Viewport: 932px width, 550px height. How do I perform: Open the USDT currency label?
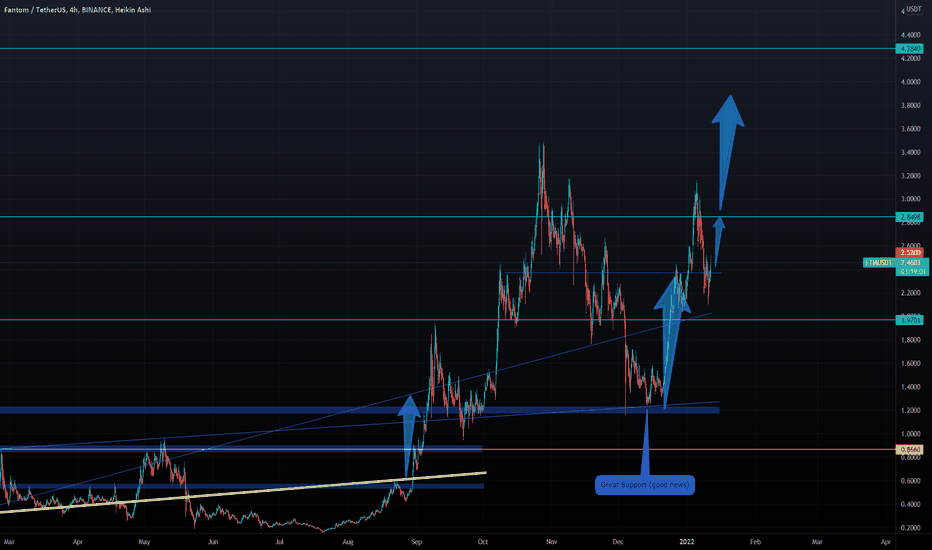click(914, 10)
